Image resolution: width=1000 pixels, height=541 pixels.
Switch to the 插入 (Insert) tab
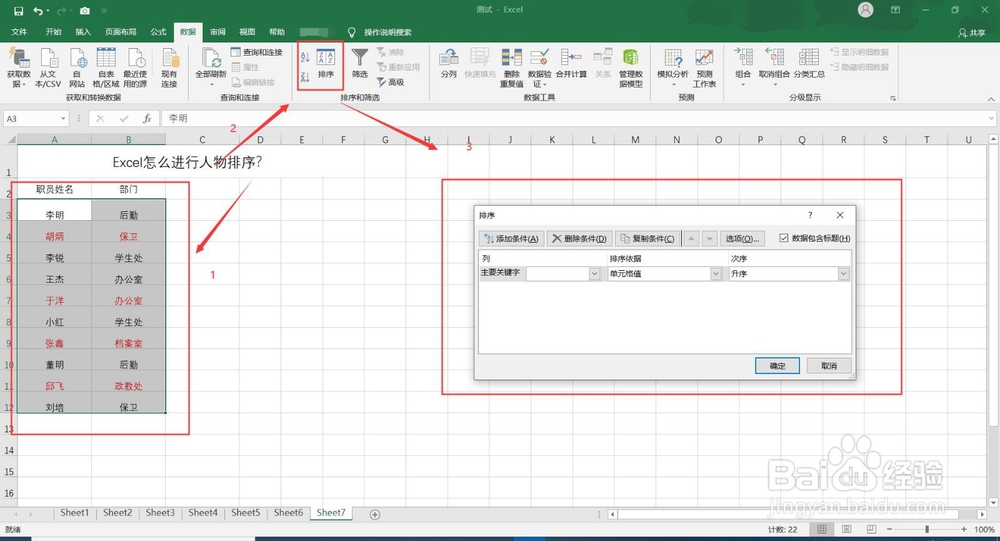coord(83,32)
